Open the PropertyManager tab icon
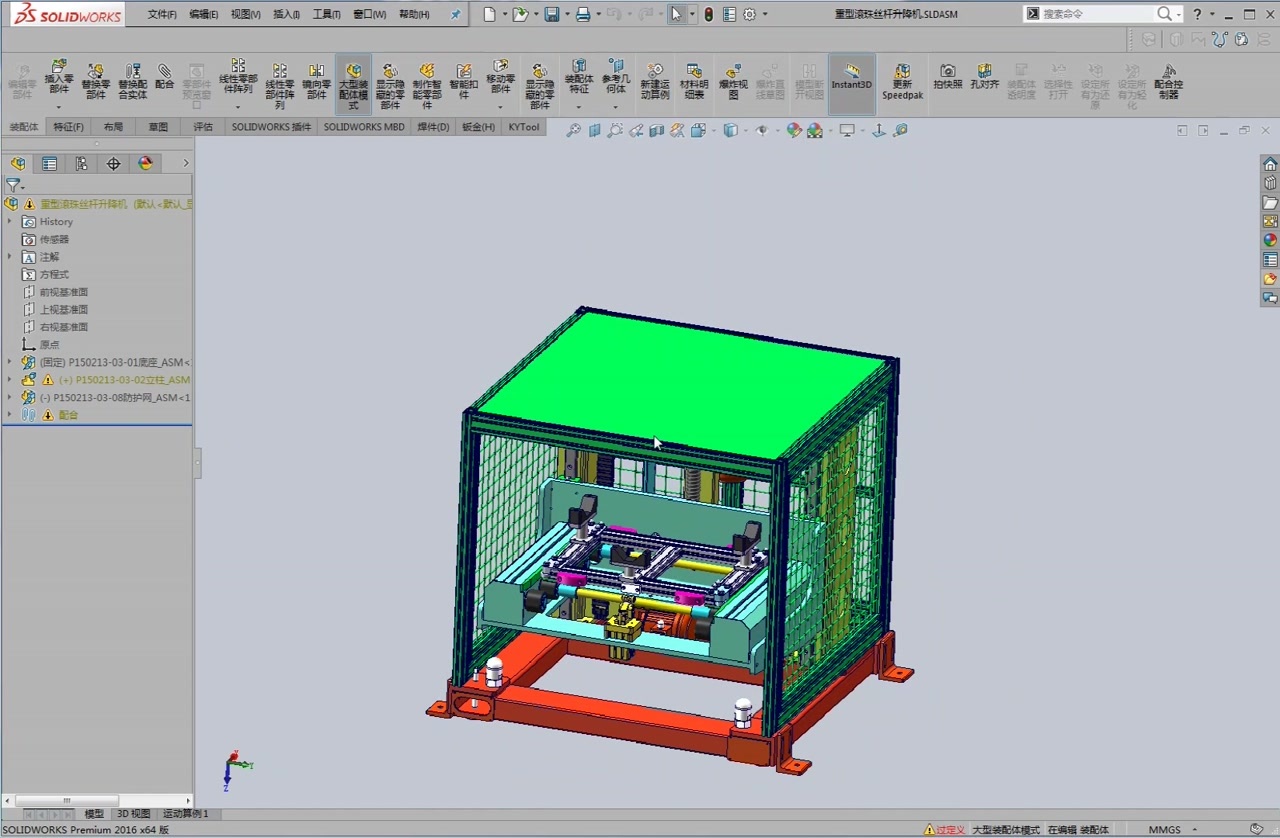 49,164
